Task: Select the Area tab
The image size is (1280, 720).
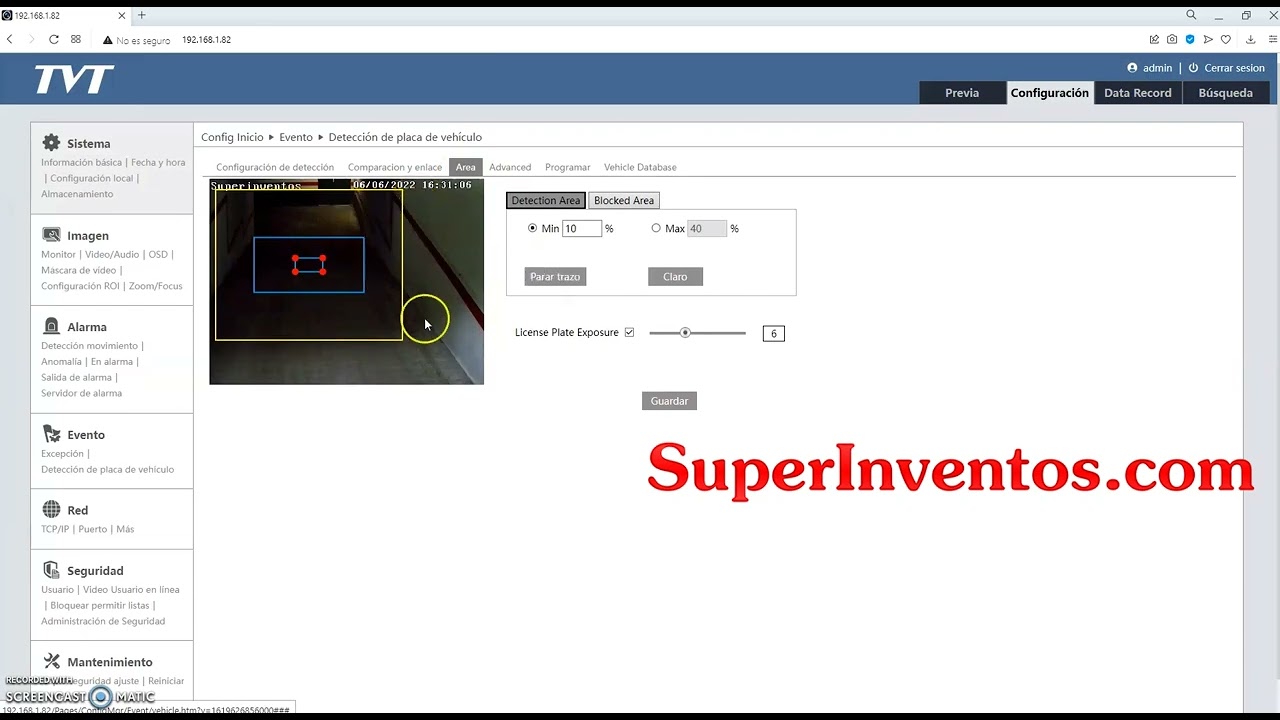Action: (466, 167)
